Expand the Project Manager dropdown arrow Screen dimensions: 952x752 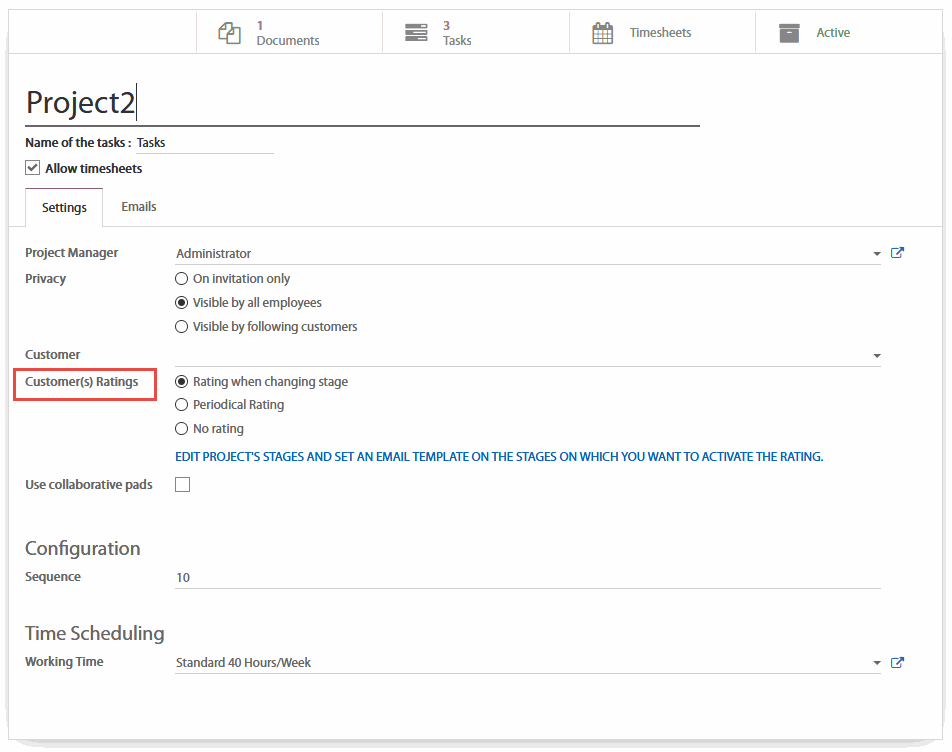(x=877, y=254)
